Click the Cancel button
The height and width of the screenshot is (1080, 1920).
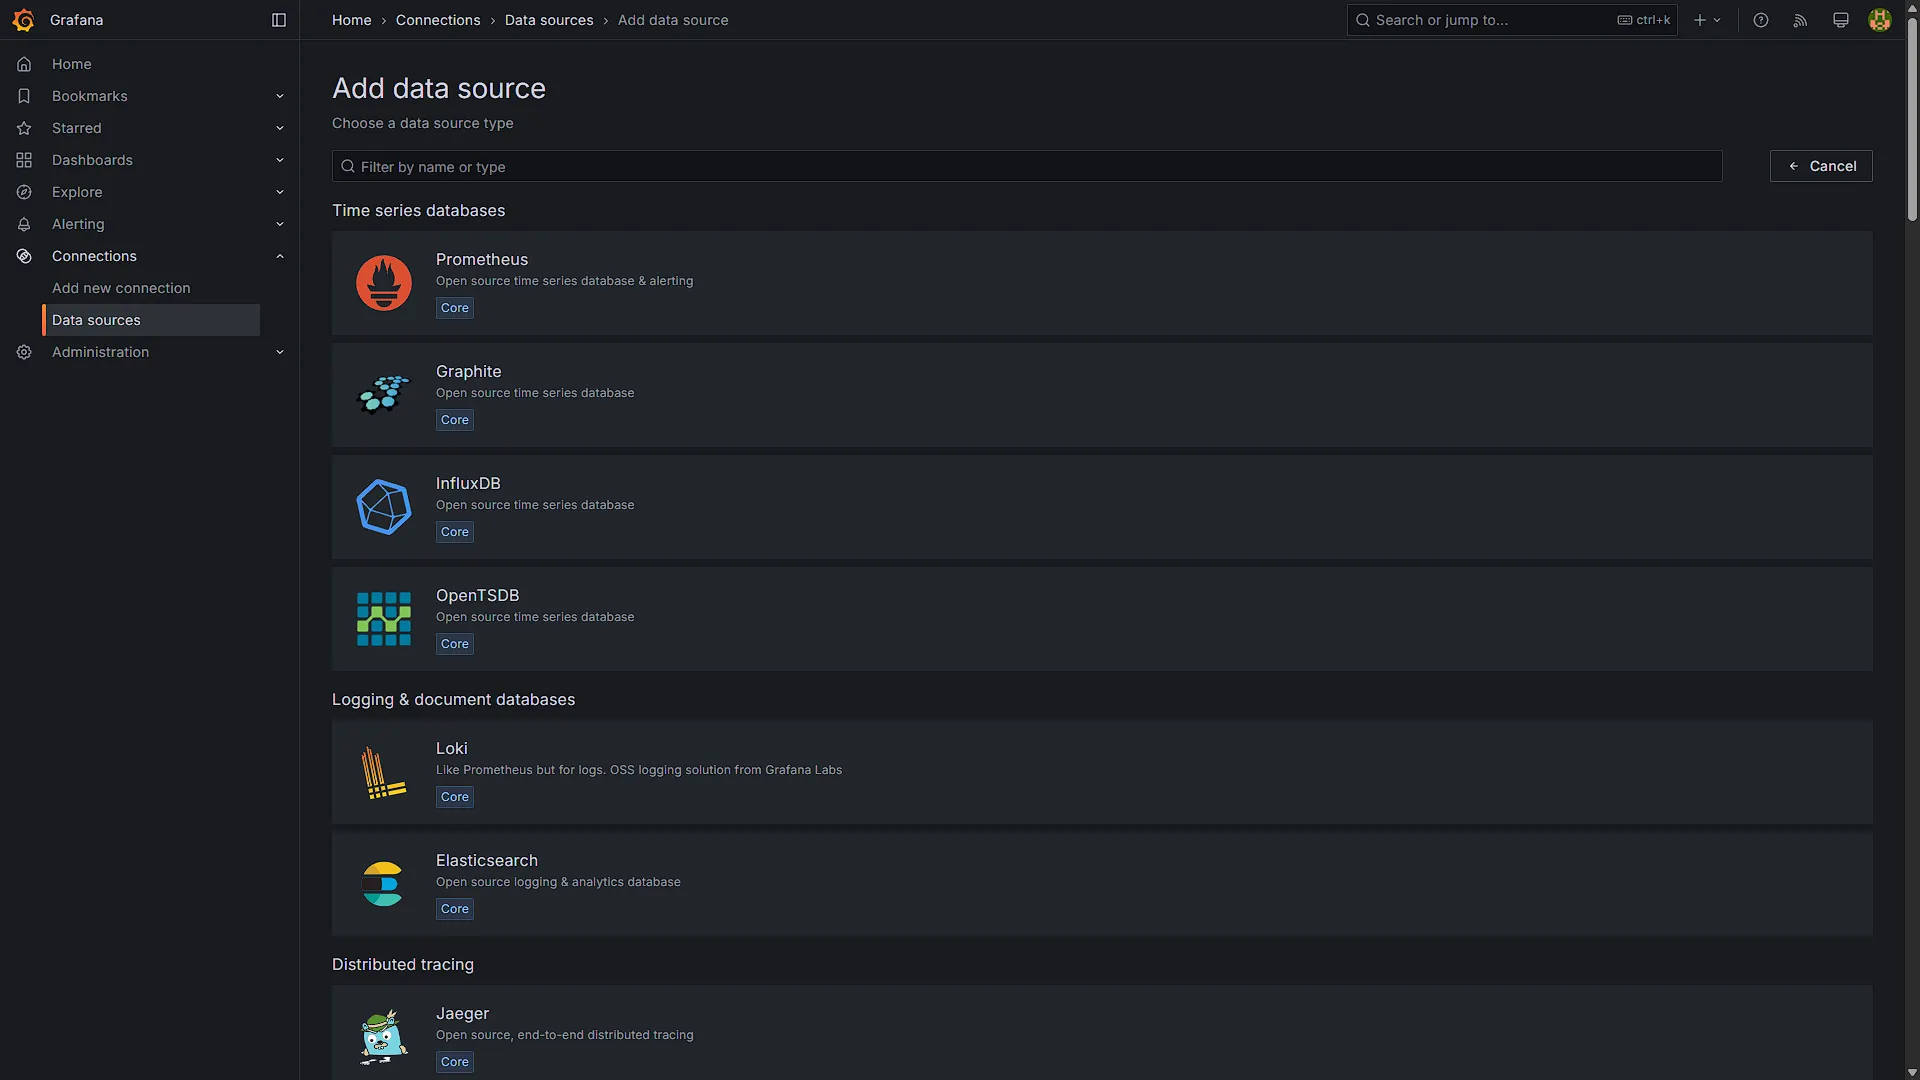[1821, 166]
